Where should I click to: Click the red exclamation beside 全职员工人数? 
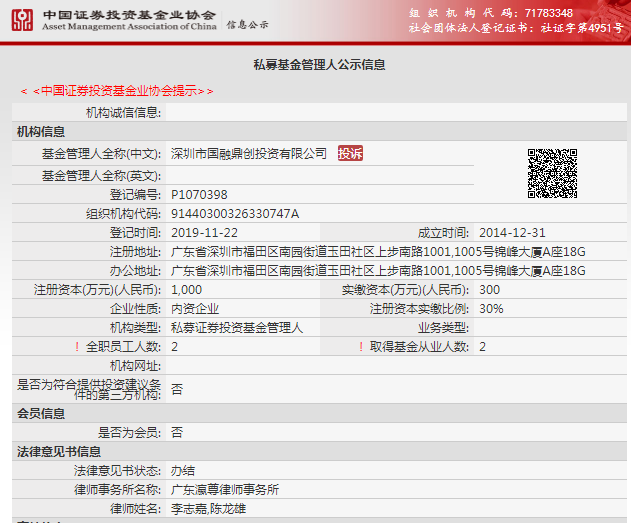pyautogui.click(x=77, y=346)
